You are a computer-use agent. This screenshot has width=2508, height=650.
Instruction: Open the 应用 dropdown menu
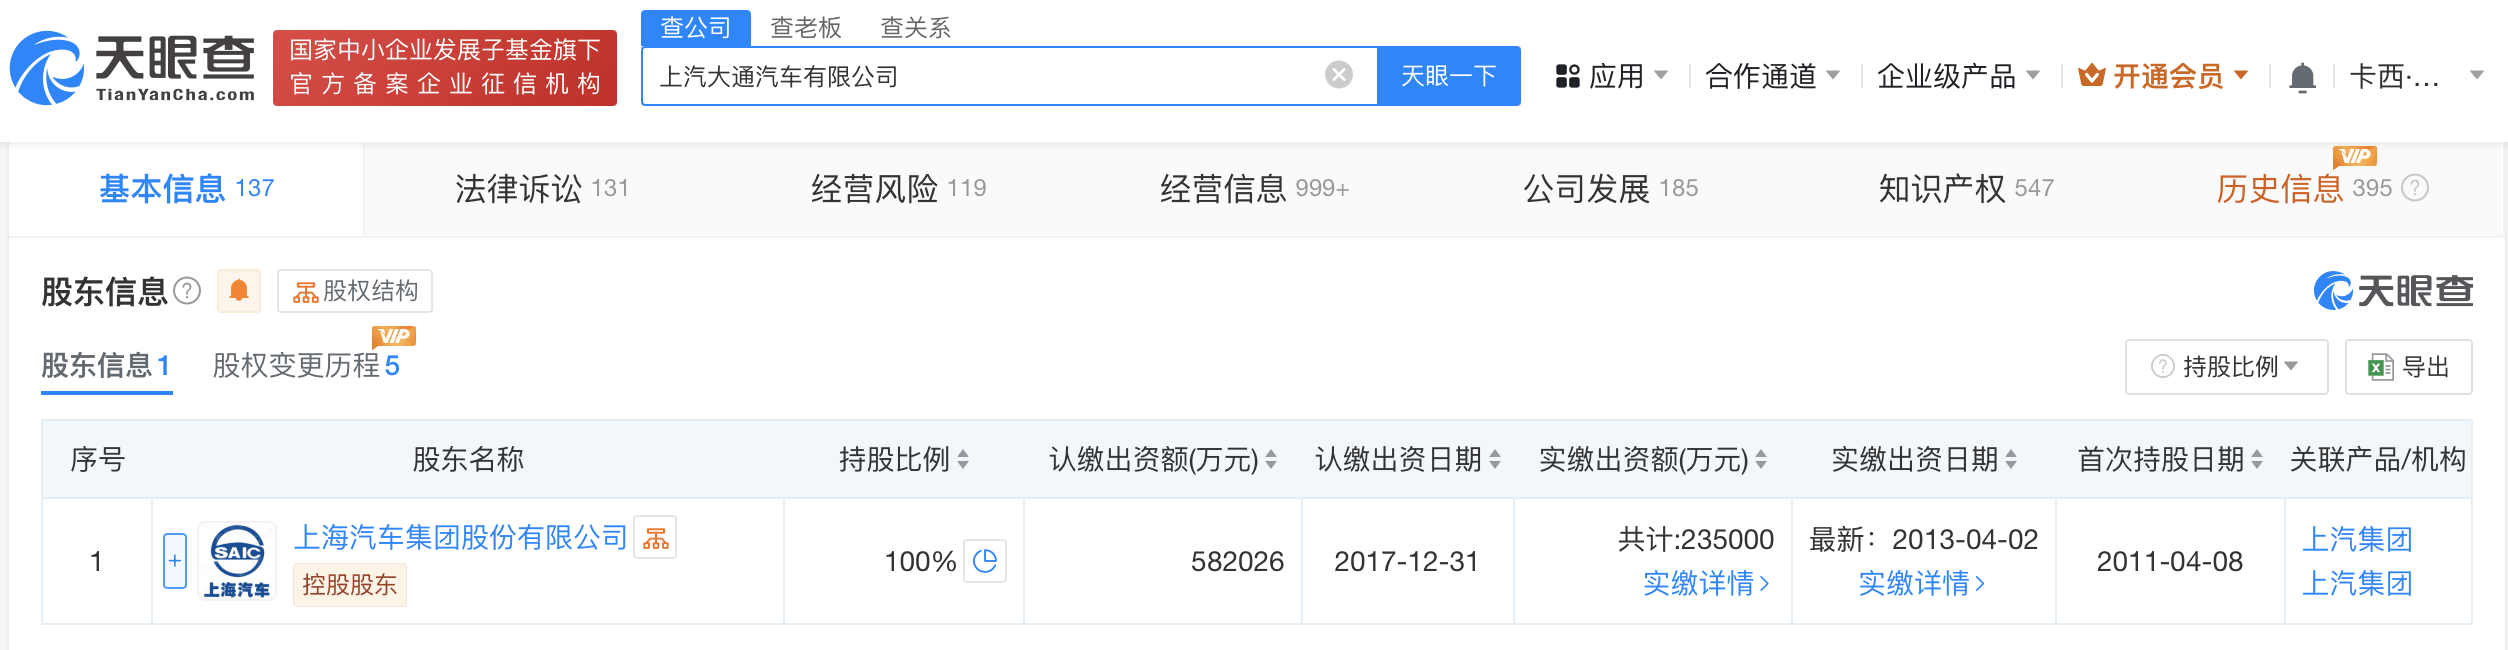(1612, 76)
